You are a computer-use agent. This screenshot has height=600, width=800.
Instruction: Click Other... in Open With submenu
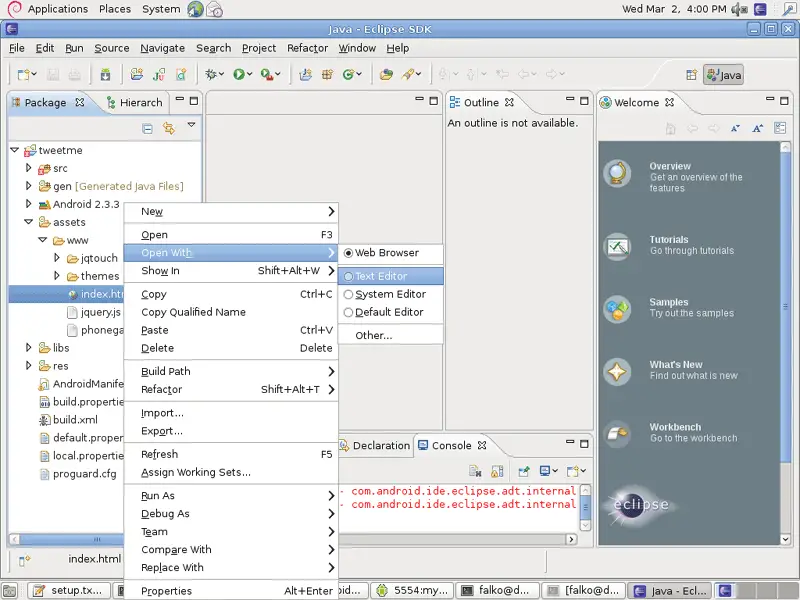(x=391, y=336)
